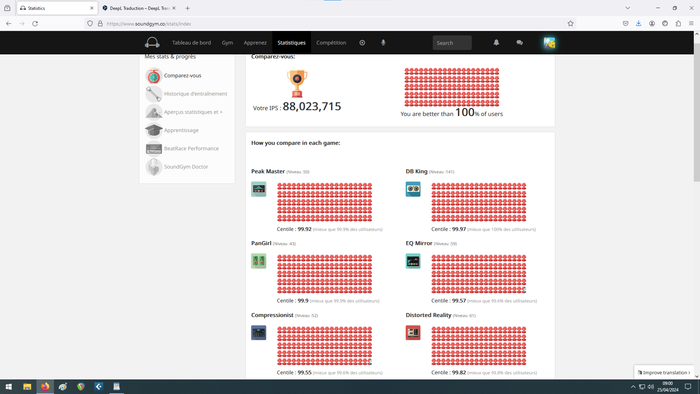This screenshot has height=394, width=700.
Task: Open Windows notification center
Action: 688,387
